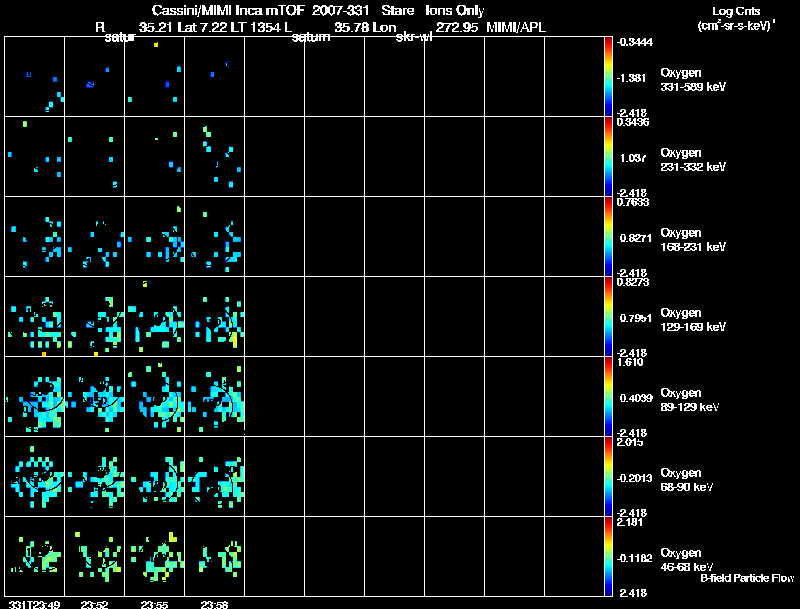
Task: Click the B-field Particle Flow text
Action: click(746, 578)
